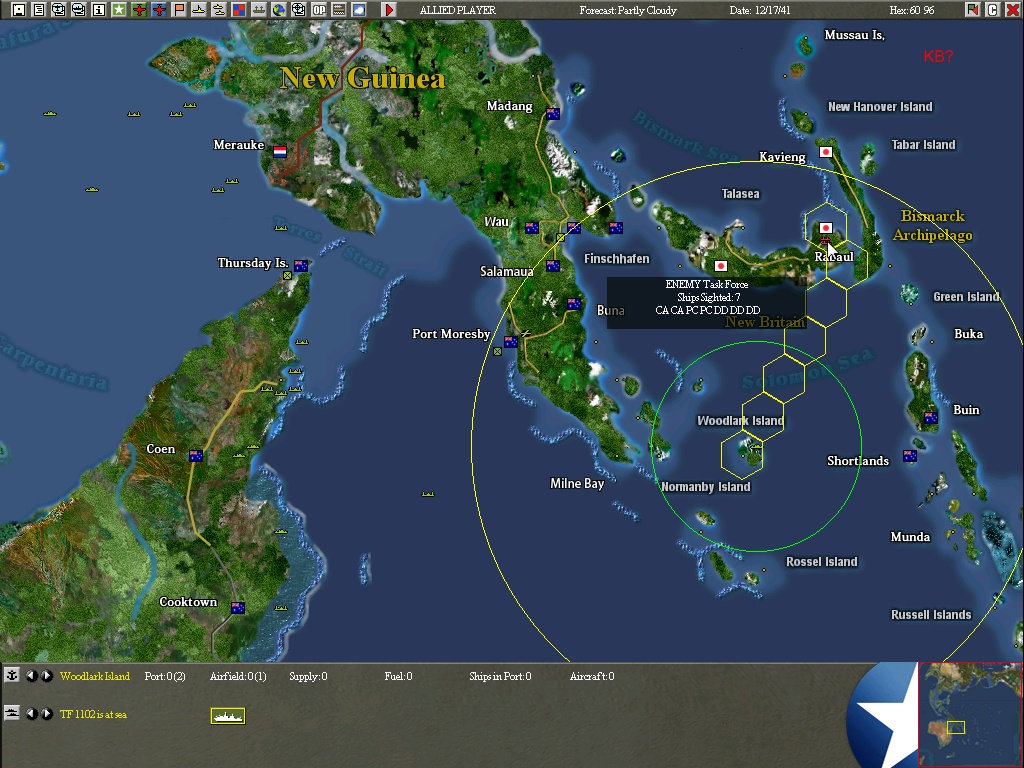This screenshot has width=1024, height=768.
Task: Open 'TF 1102 is at sea' link
Action: click(x=93, y=714)
